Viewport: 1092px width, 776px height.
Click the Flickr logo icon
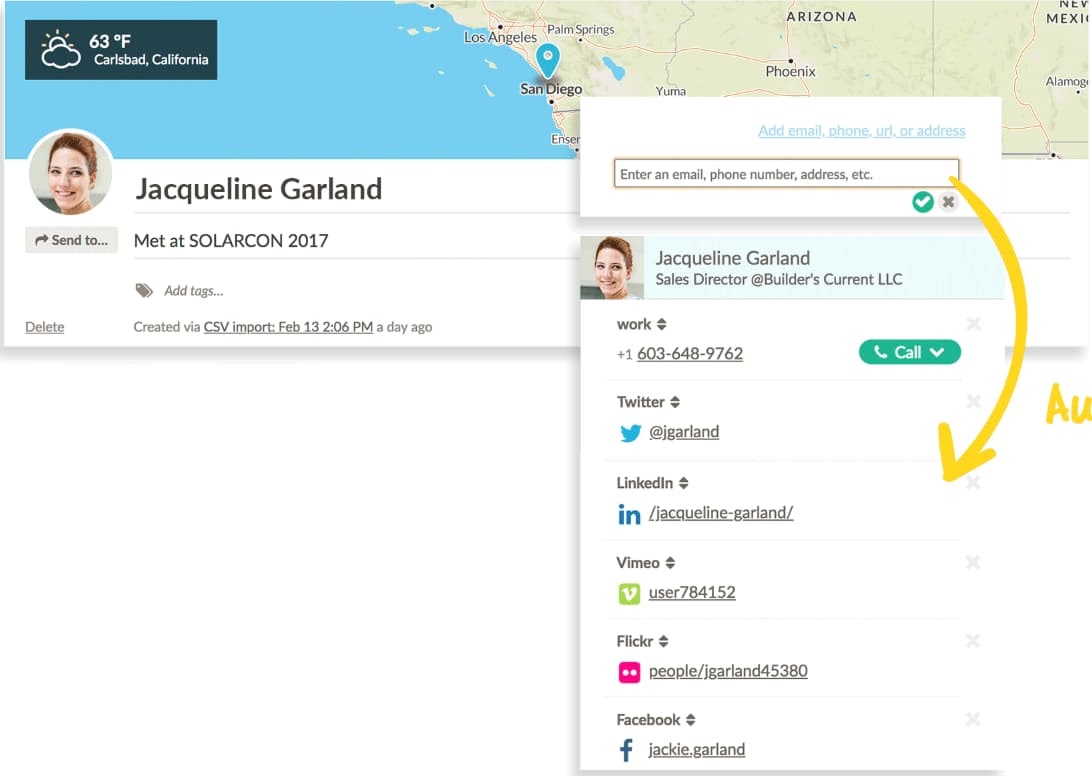click(630, 672)
